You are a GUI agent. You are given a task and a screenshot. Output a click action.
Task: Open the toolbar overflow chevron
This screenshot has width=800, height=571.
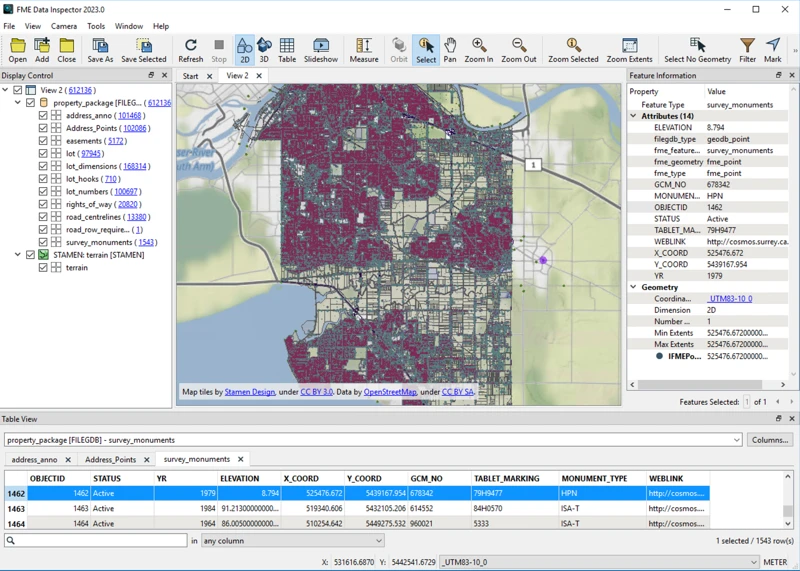pyautogui.click(x=794, y=51)
